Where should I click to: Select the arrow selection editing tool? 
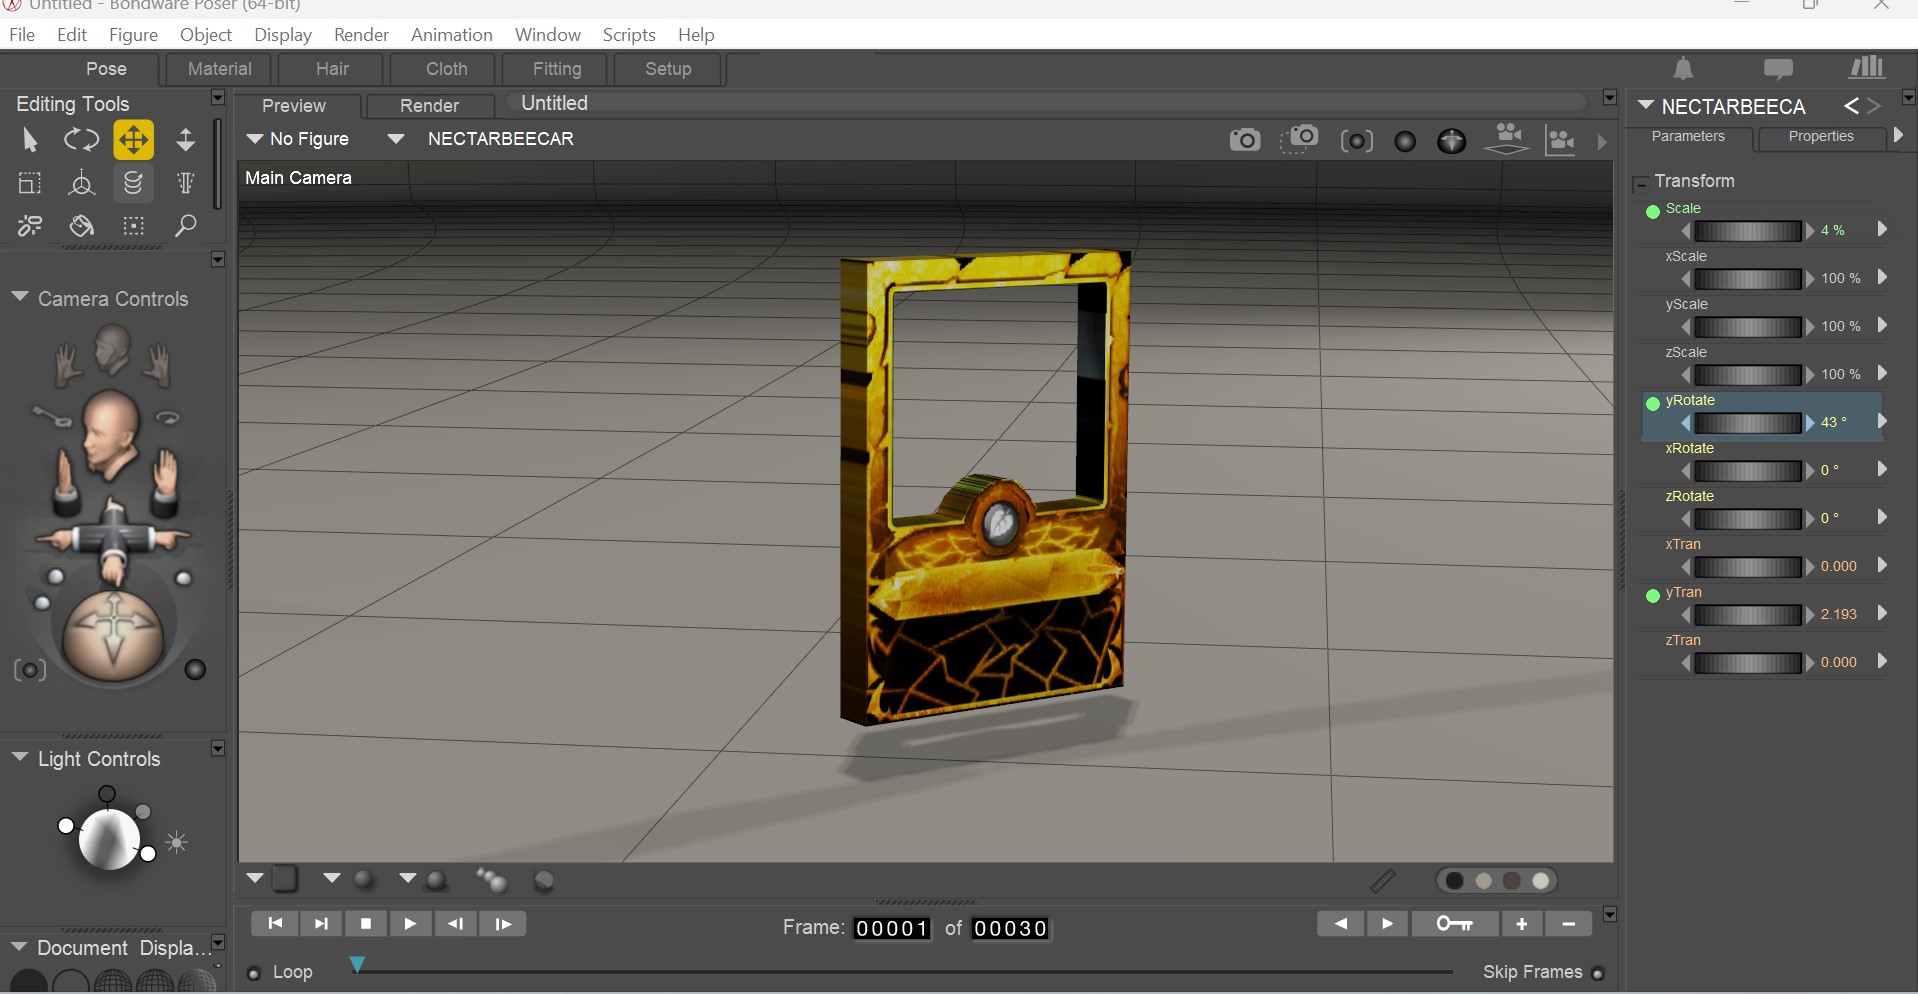pos(30,141)
